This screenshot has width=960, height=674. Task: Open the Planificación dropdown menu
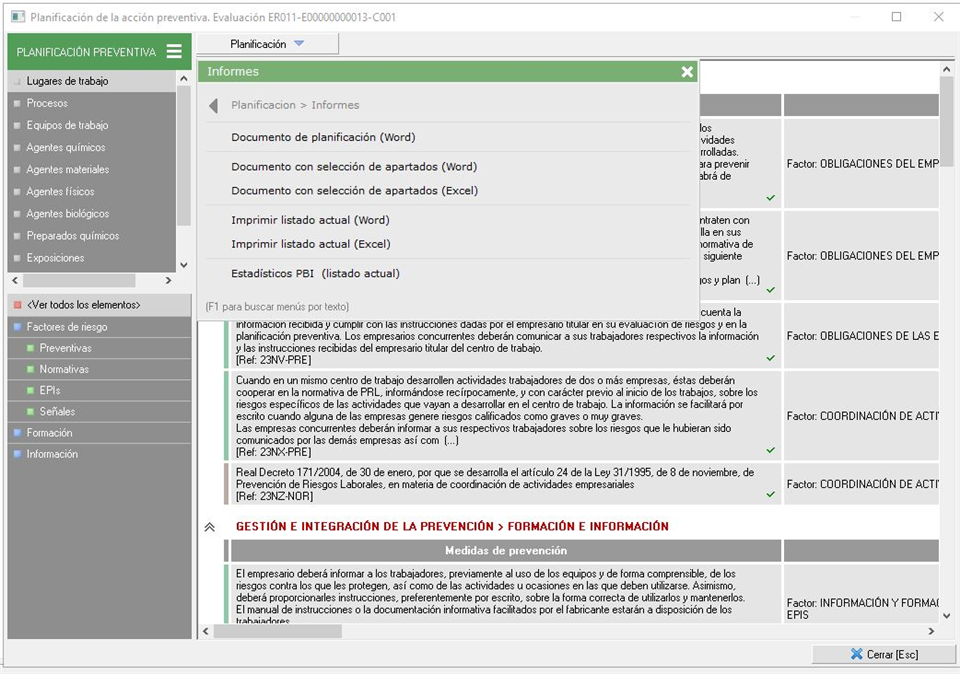(x=267, y=44)
